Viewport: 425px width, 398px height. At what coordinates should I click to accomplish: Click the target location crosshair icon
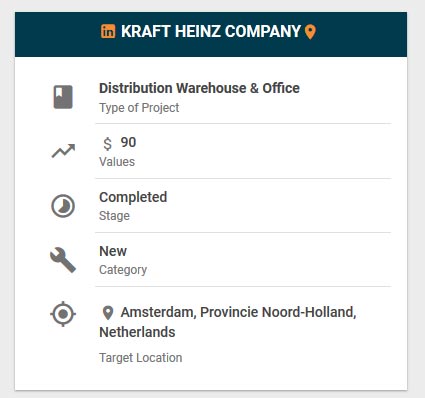coord(63,314)
